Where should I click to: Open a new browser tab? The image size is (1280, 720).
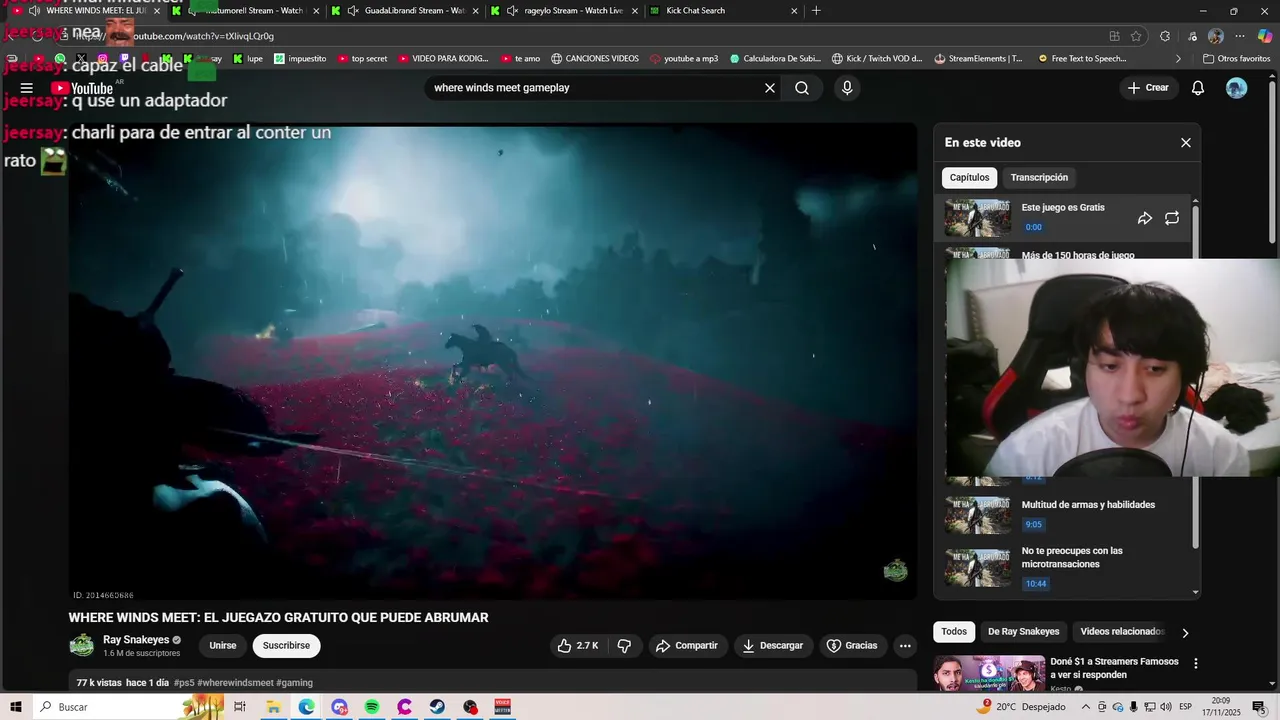point(816,11)
